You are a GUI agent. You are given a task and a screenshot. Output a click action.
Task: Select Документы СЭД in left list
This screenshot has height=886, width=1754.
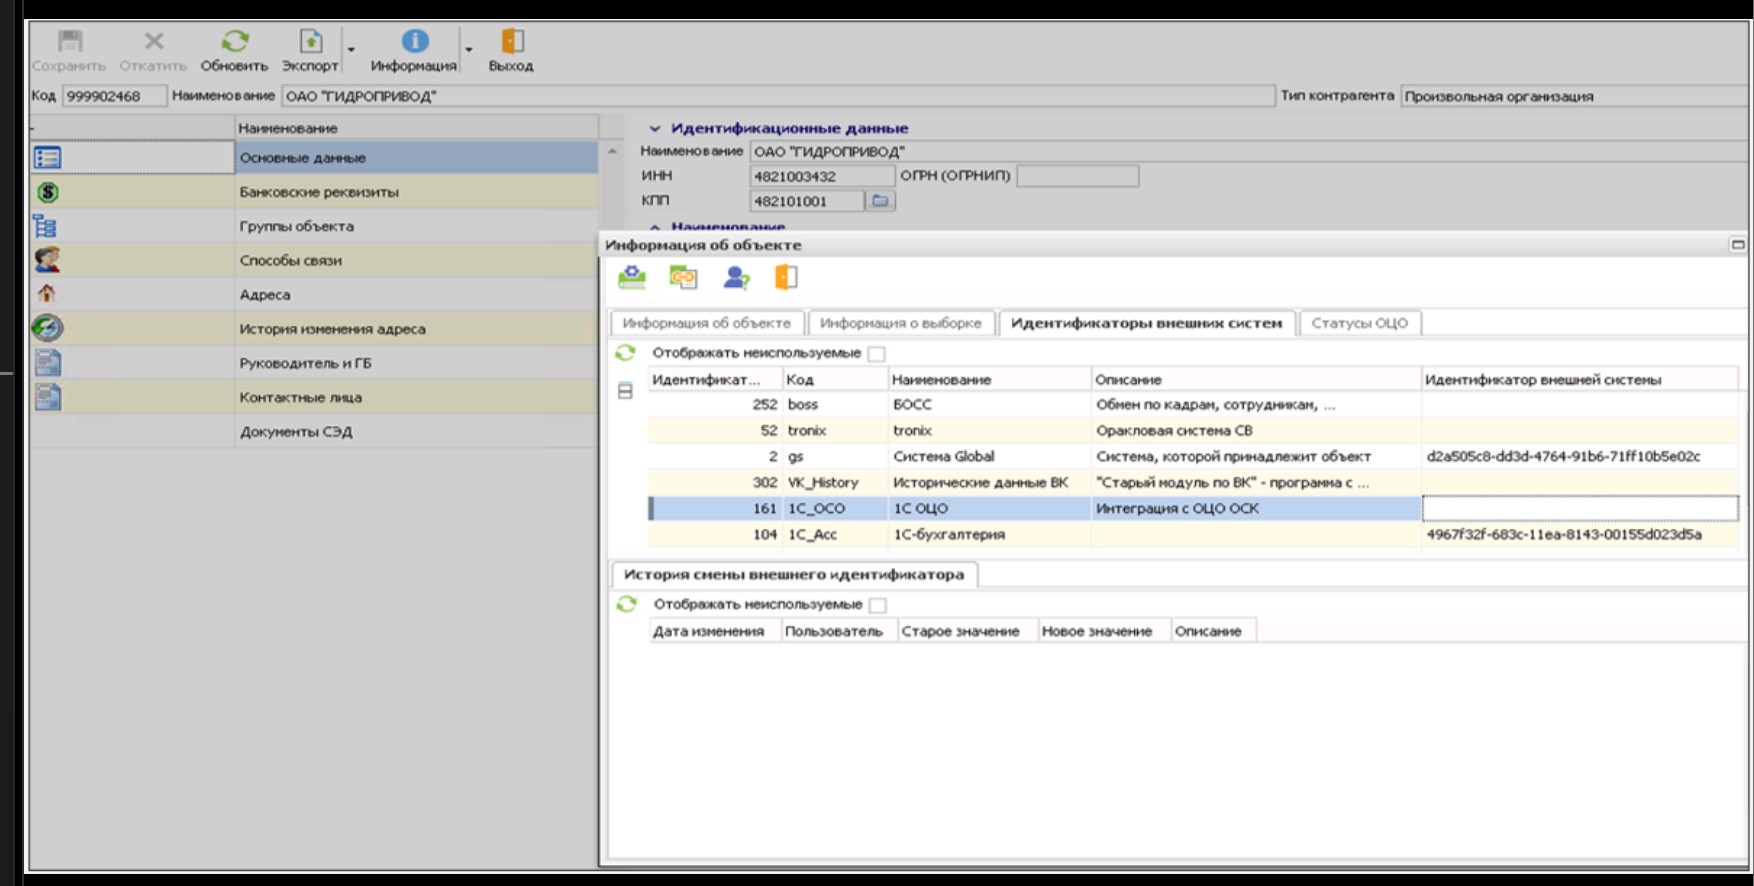tap(295, 432)
